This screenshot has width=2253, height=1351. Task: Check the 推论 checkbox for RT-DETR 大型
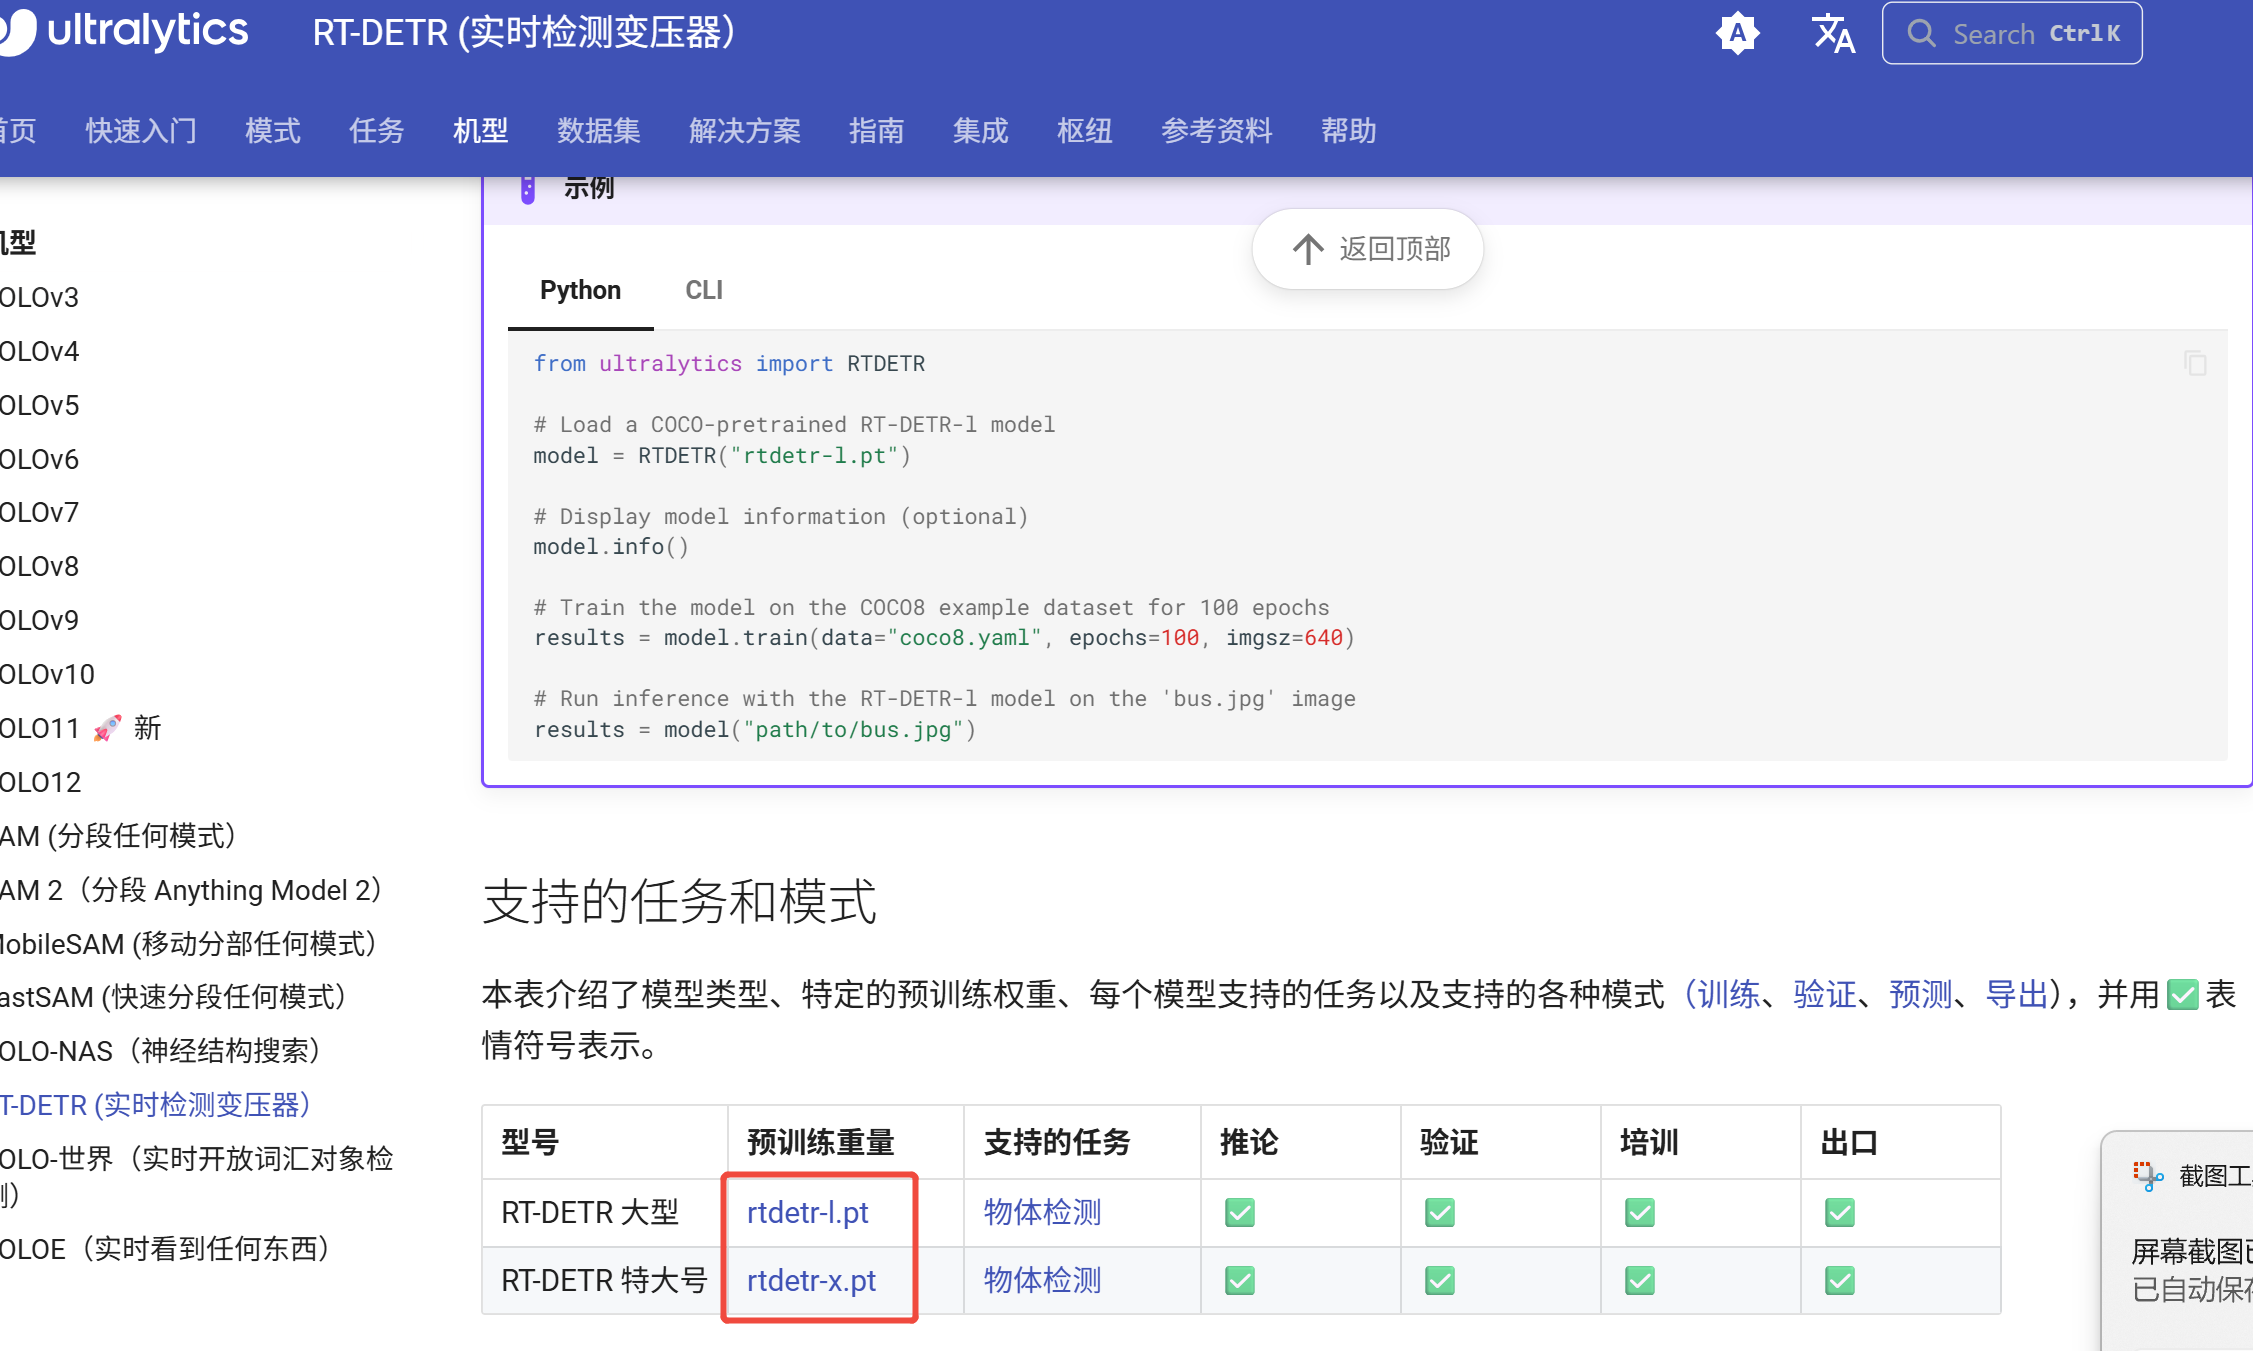tap(1239, 1212)
